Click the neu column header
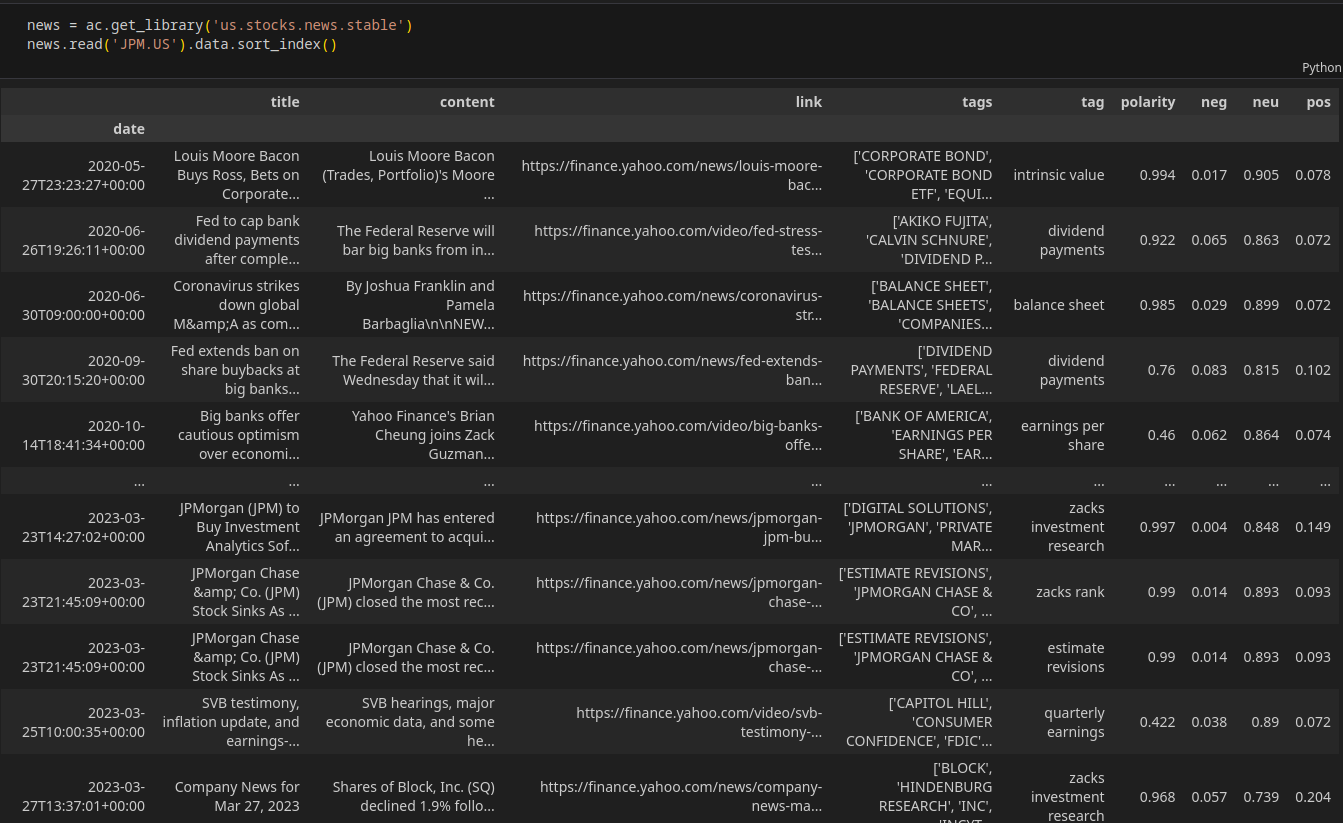The image size is (1343, 823). 1266,102
